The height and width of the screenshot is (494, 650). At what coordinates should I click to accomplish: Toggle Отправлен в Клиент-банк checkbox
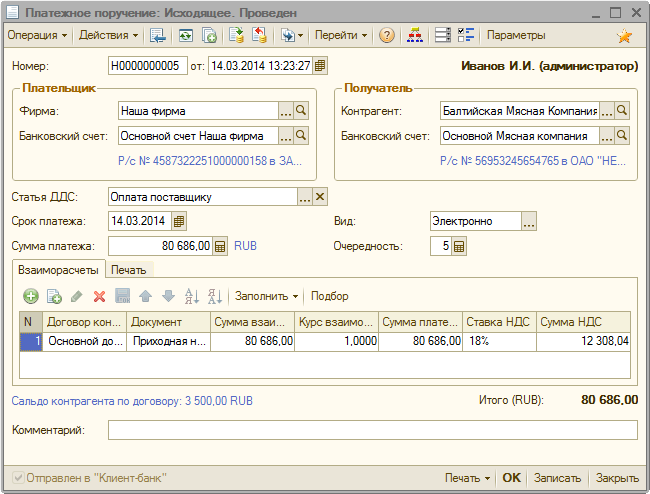click(x=19, y=478)
